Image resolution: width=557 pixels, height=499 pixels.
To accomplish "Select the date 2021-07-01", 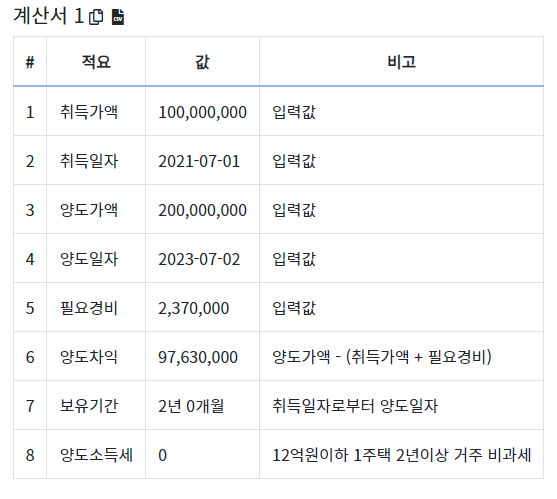I will point(199,161).
